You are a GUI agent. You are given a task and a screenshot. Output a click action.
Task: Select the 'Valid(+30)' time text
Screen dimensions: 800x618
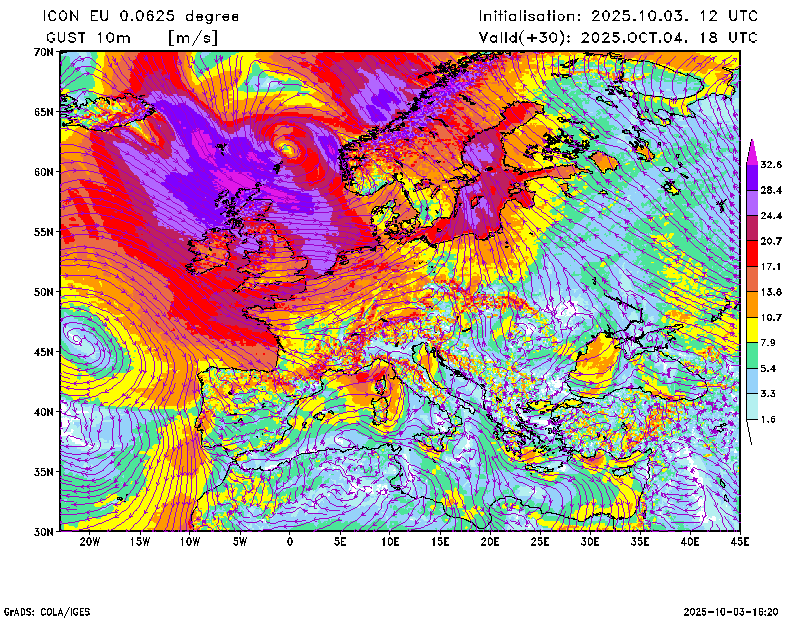click(618, 37)
